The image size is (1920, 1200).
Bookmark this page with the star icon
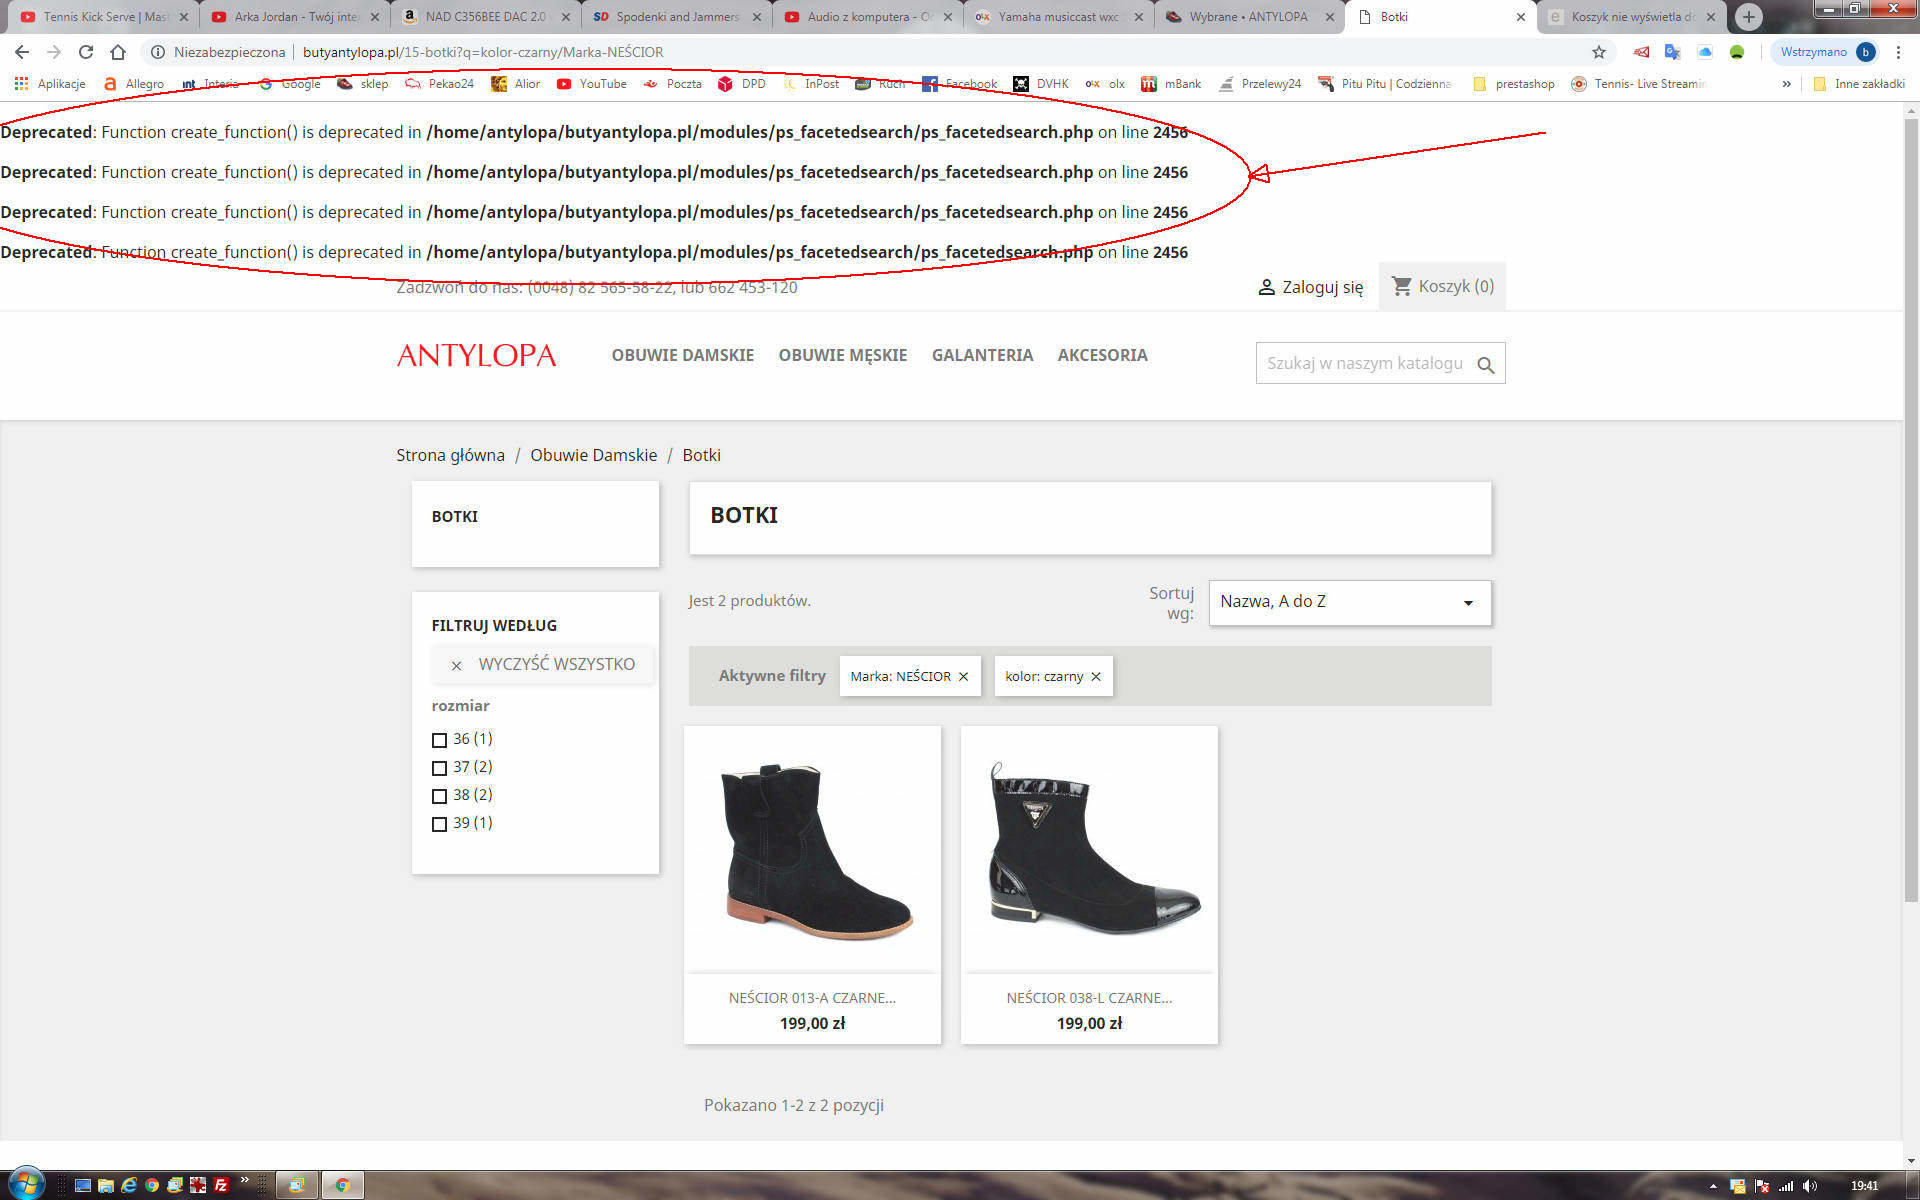[x=1599, y=52]
